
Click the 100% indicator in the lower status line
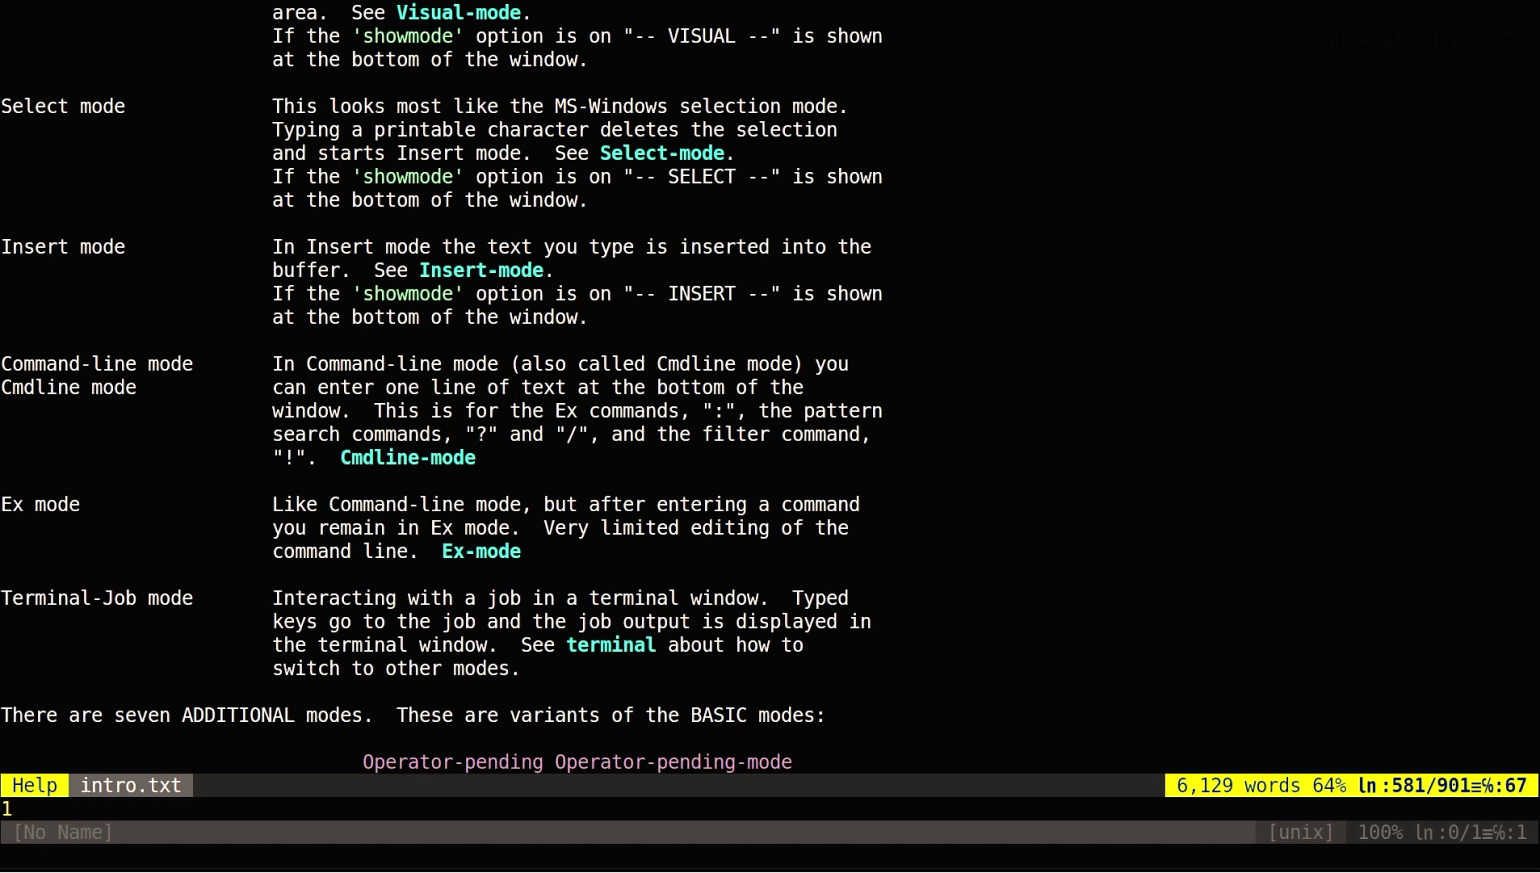tap(1380, 833)
